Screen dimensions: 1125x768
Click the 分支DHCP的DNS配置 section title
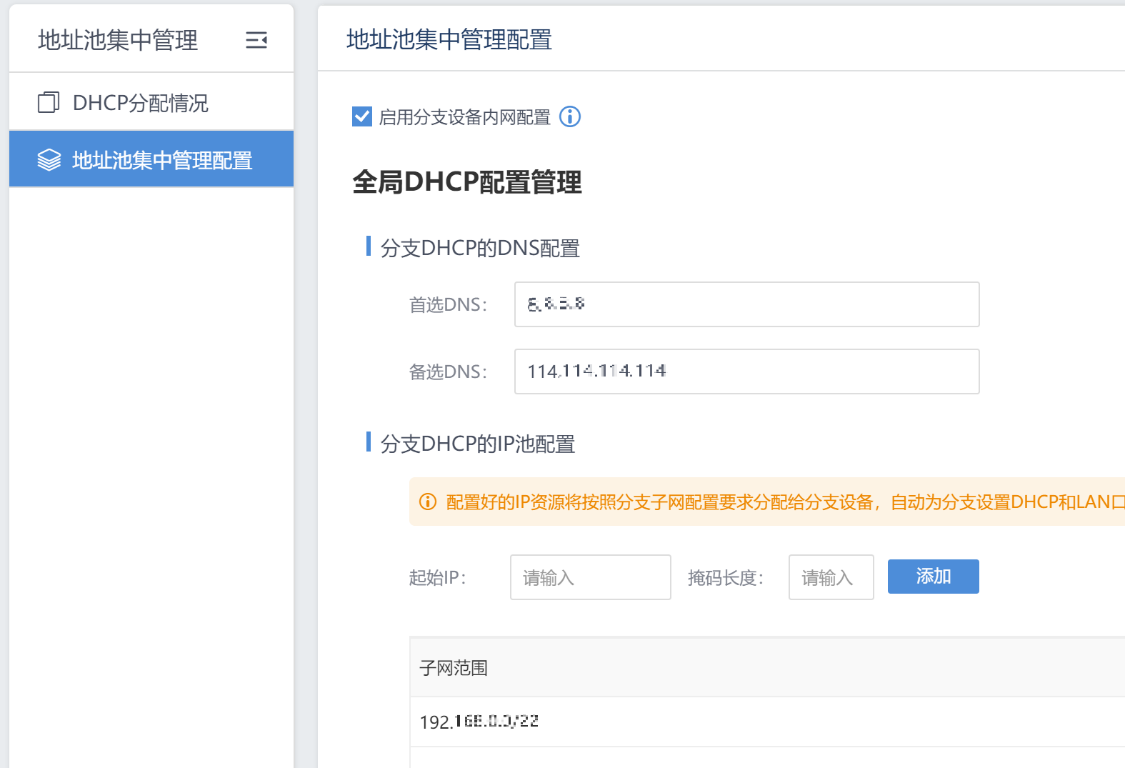click(480, 248)
